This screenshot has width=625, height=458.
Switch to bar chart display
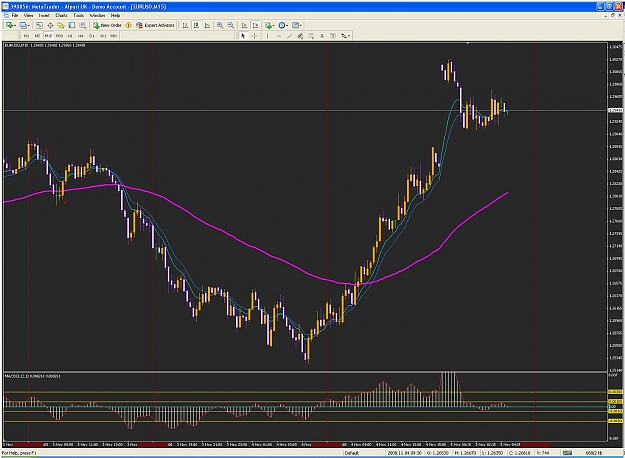coord(185,25)
